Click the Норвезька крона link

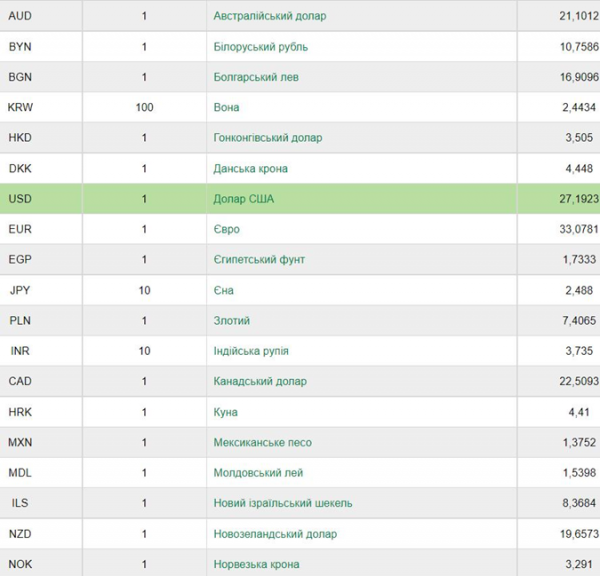pos(256,565)
